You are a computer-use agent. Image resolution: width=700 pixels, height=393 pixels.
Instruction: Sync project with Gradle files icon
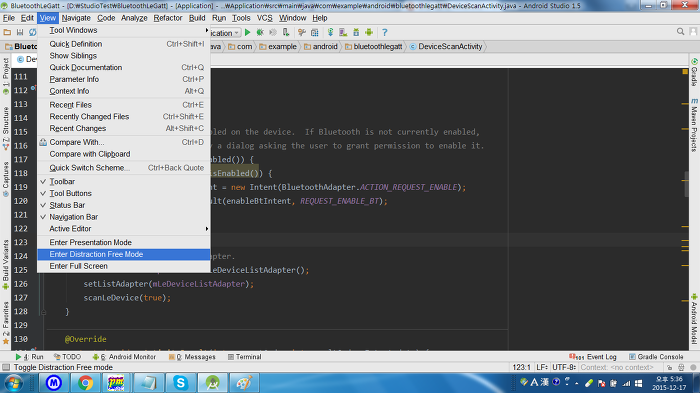[330, 32]
